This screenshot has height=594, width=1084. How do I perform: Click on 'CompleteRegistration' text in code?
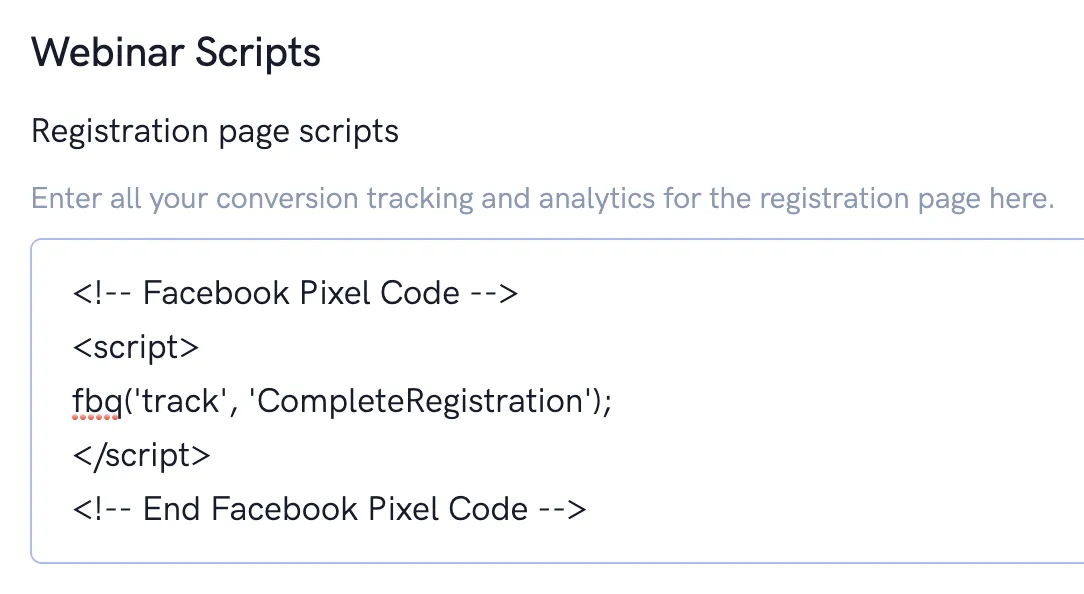(420, 402)
